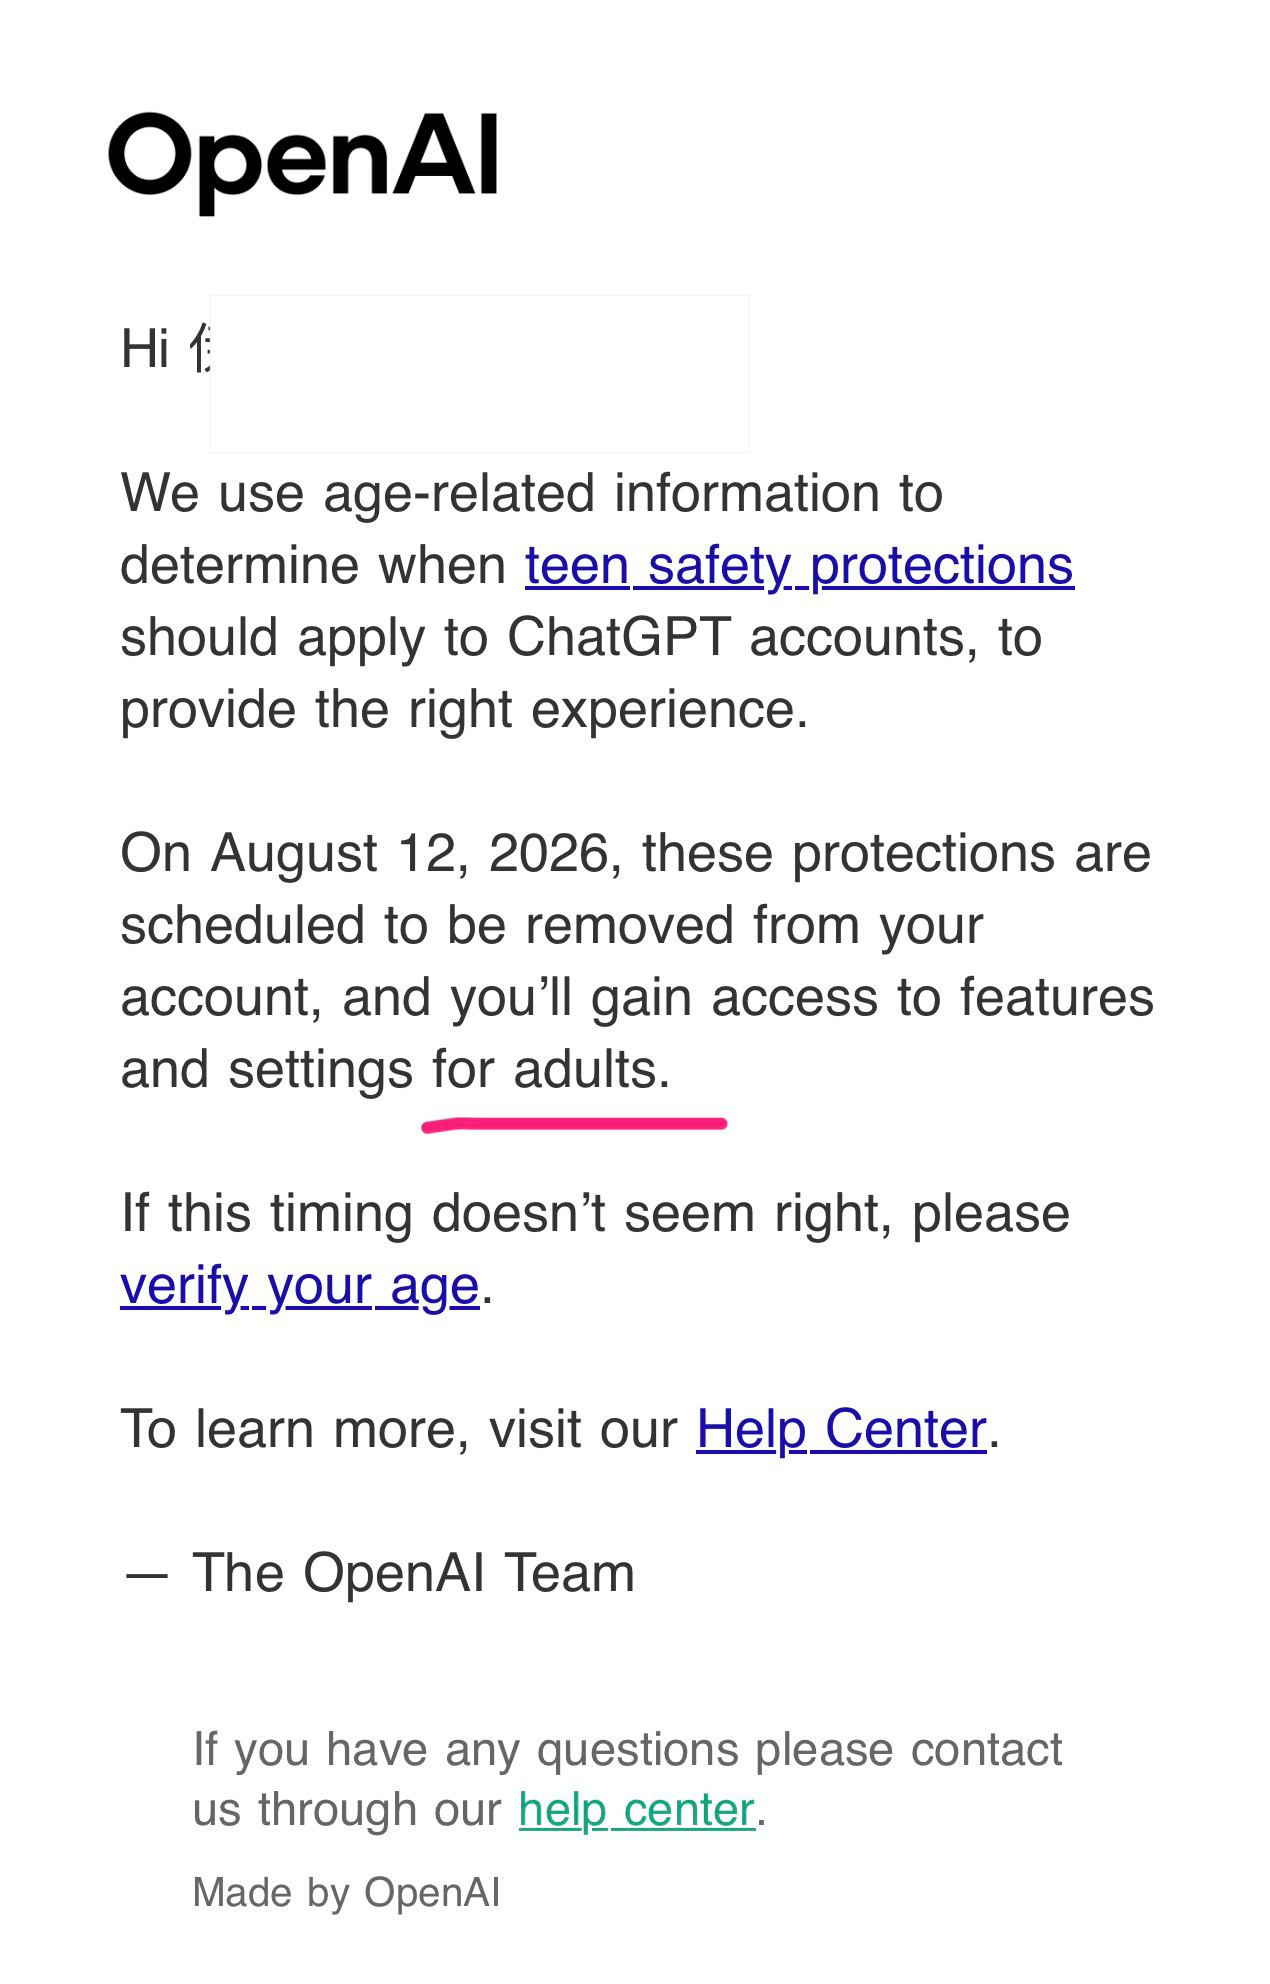Click the 'provide the right experience.' line
Image resolution: width=1270 pixels, height=1984 pixels.
coord(464,711)
